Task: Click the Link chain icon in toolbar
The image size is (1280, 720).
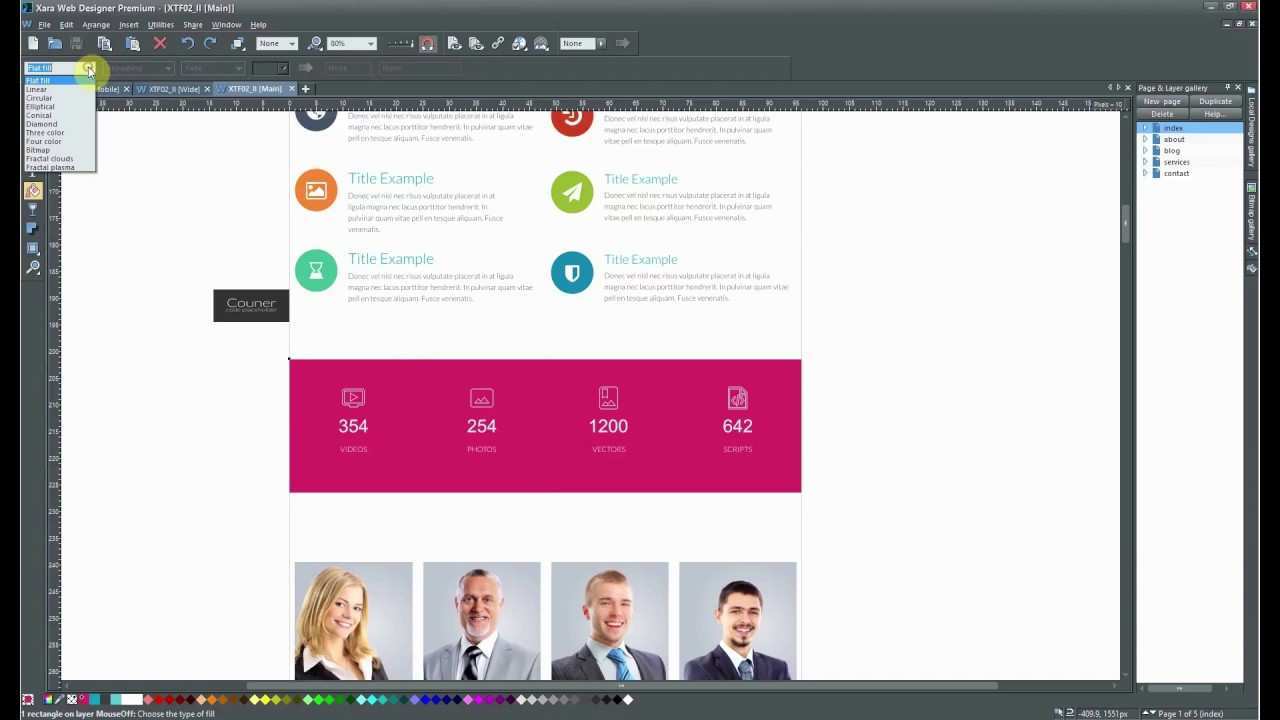Action: [x=498, y=43]
